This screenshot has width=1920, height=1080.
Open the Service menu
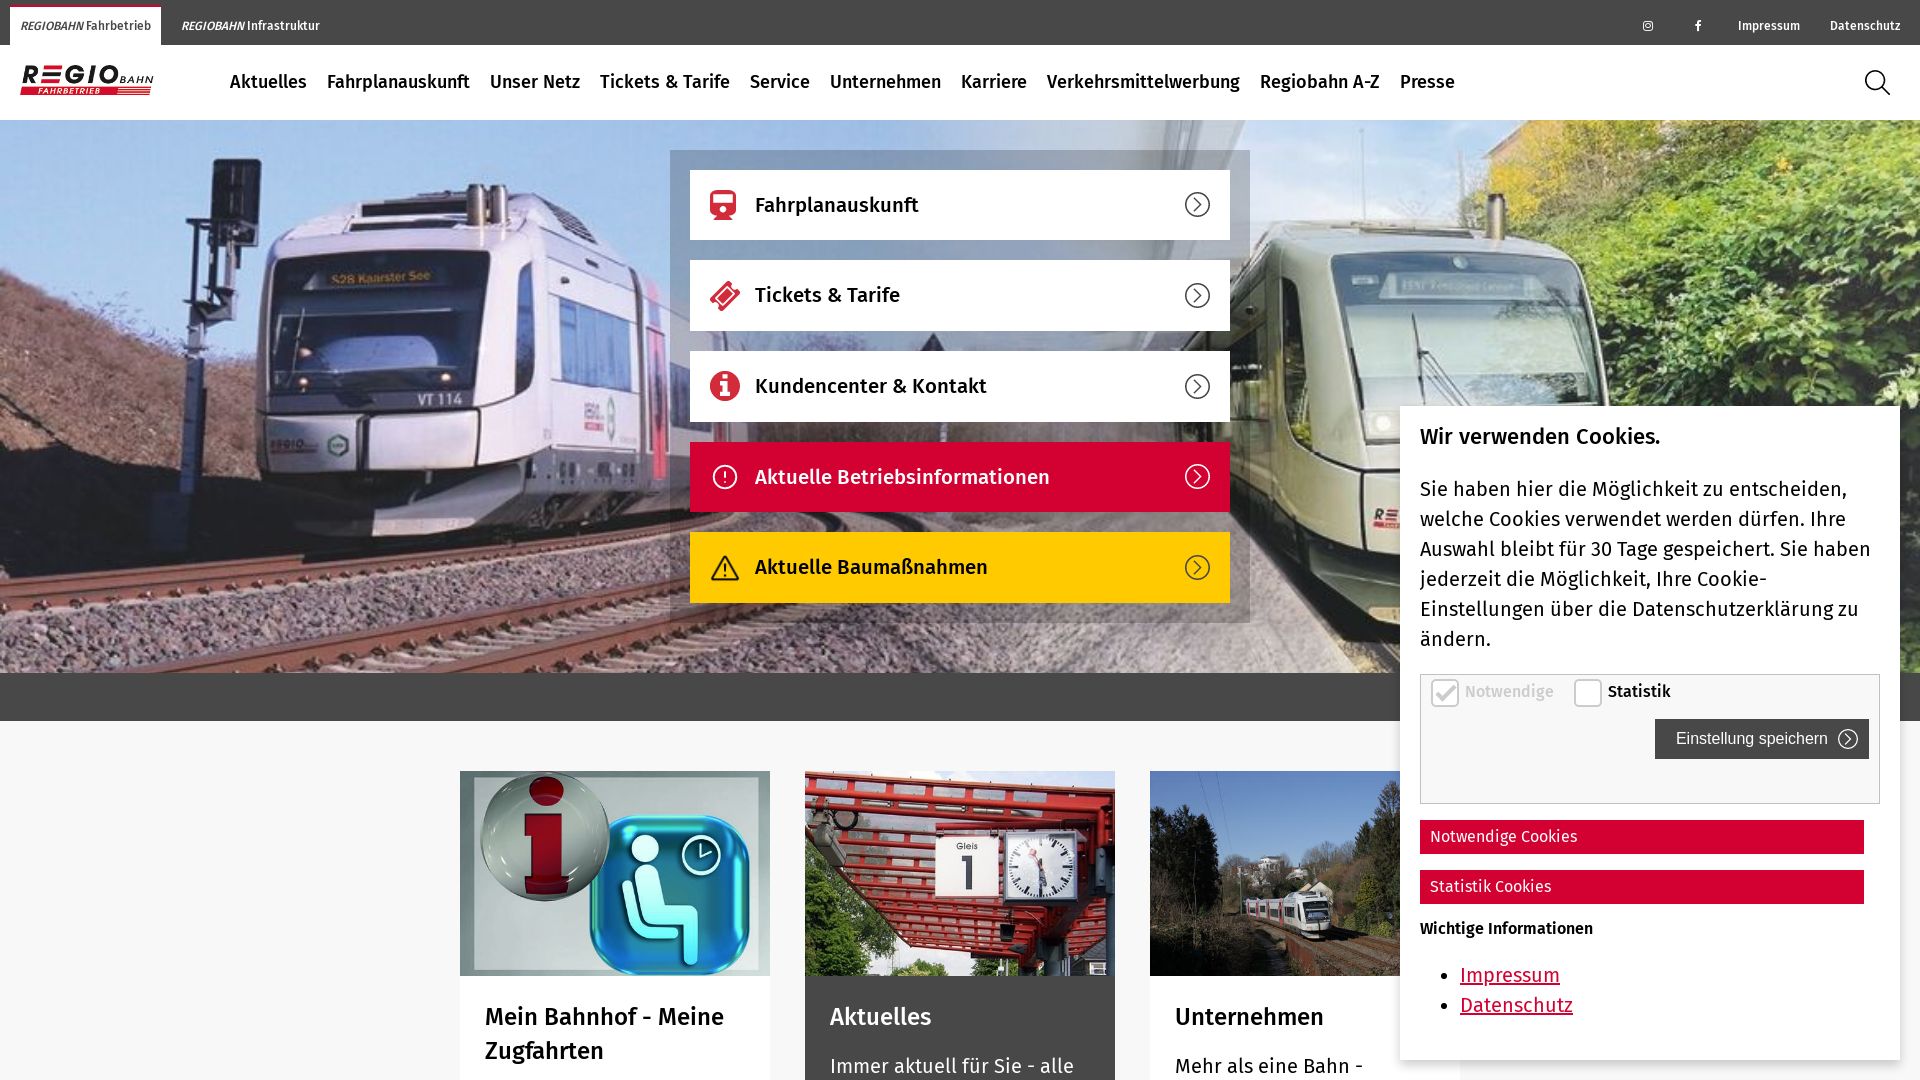pos(780,82)
